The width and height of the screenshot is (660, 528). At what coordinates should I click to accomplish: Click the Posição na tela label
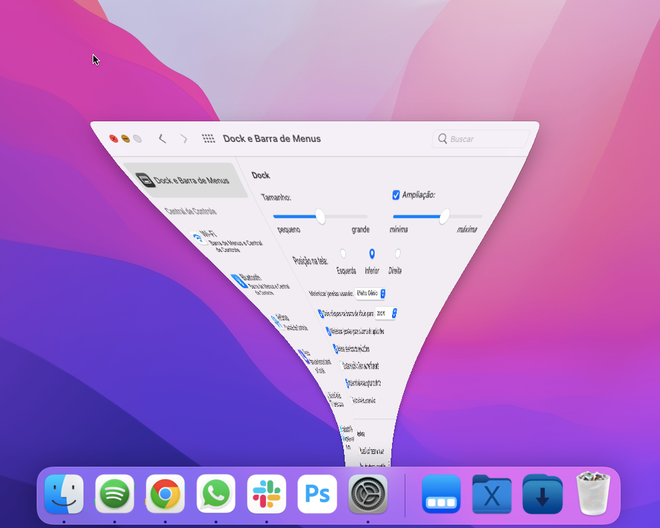click(x=310, y=261)
